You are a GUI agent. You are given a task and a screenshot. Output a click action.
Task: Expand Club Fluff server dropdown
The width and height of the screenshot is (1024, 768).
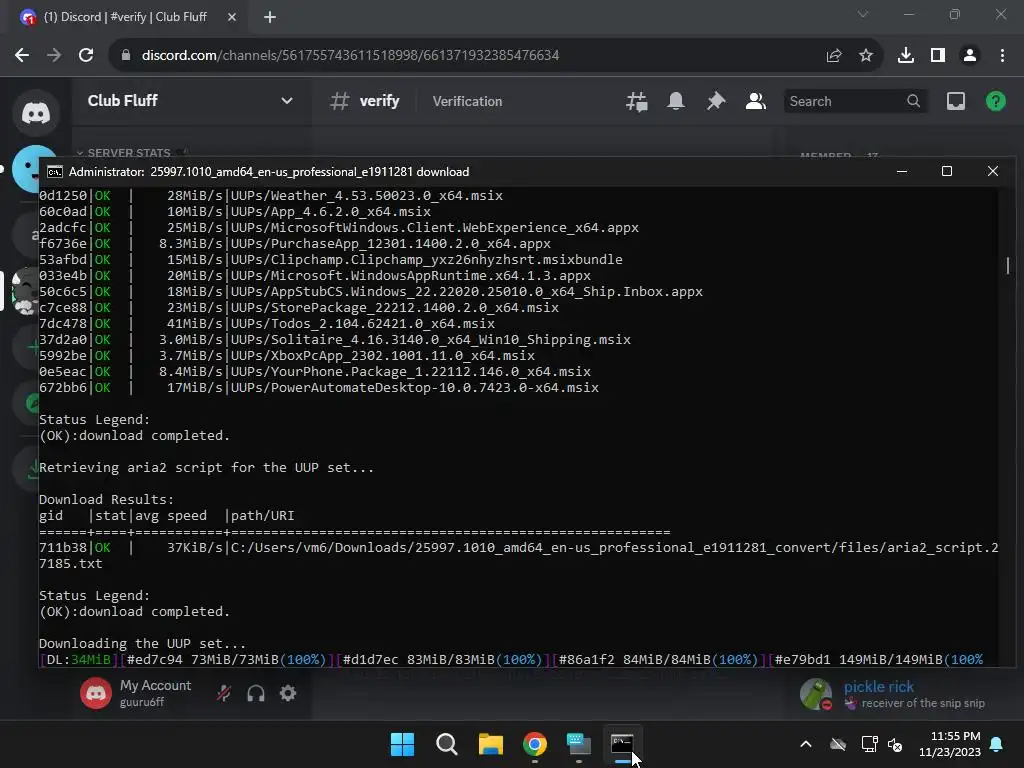tap(287, 101)
